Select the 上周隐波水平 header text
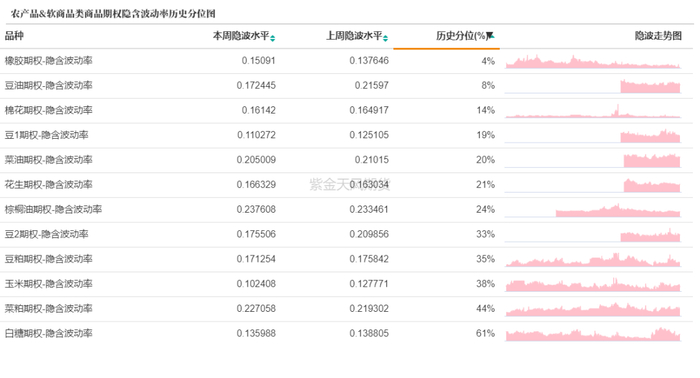 point(354,36)
